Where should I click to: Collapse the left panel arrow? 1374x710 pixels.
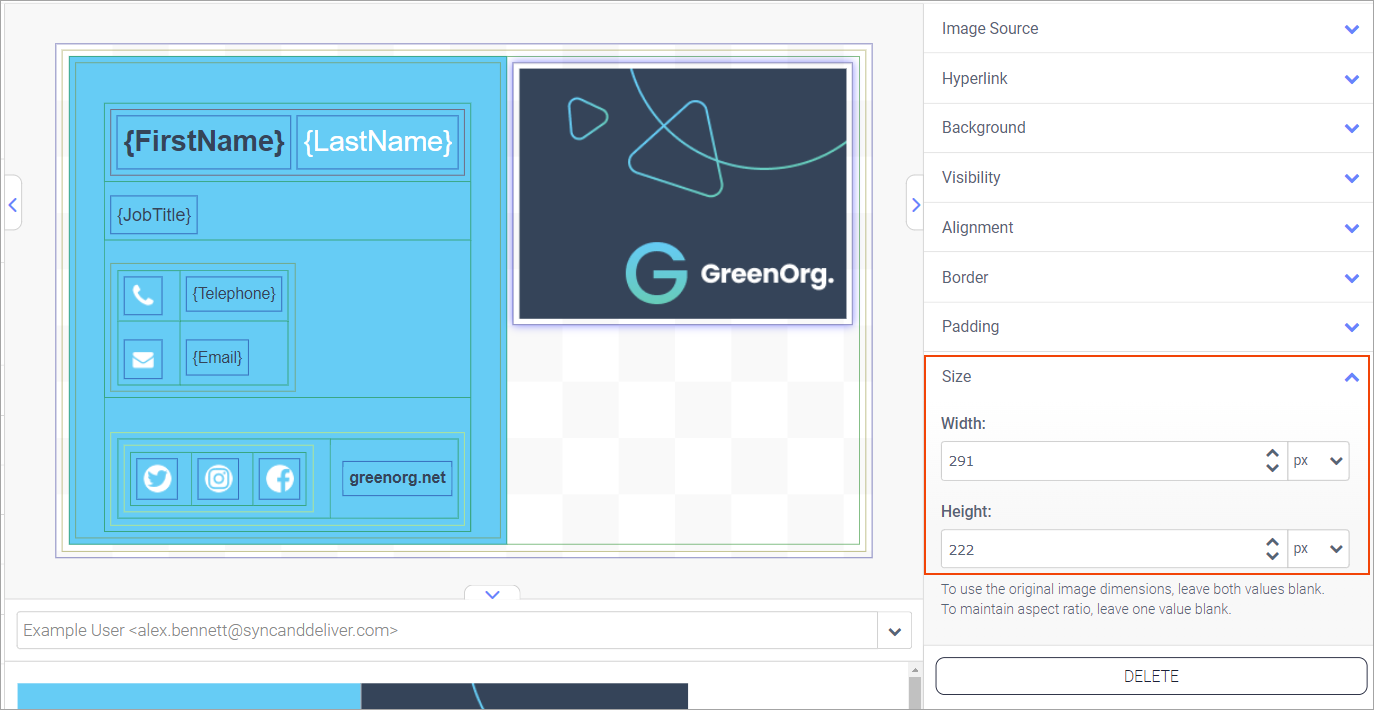pyautogui.click(x=13, y=204)
